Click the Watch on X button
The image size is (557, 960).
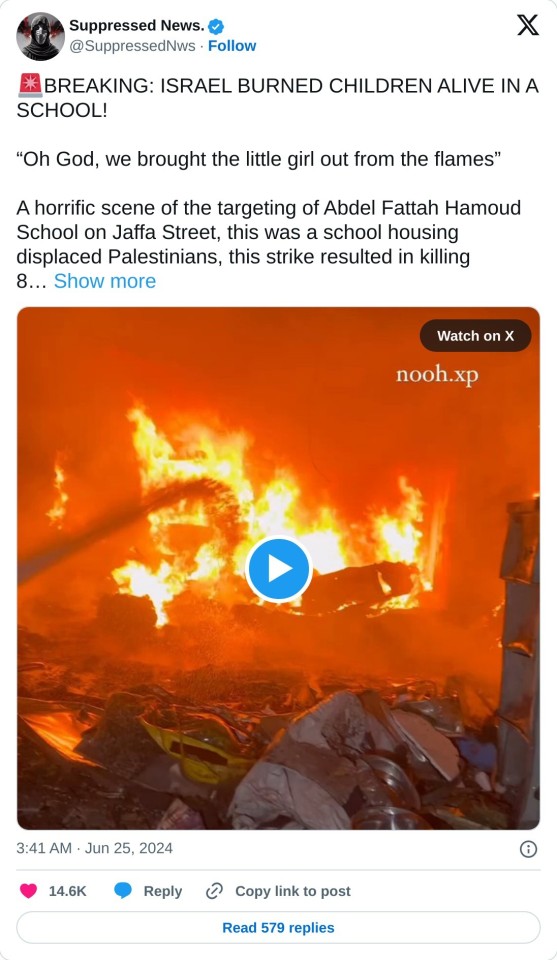(x=476, y=336)
